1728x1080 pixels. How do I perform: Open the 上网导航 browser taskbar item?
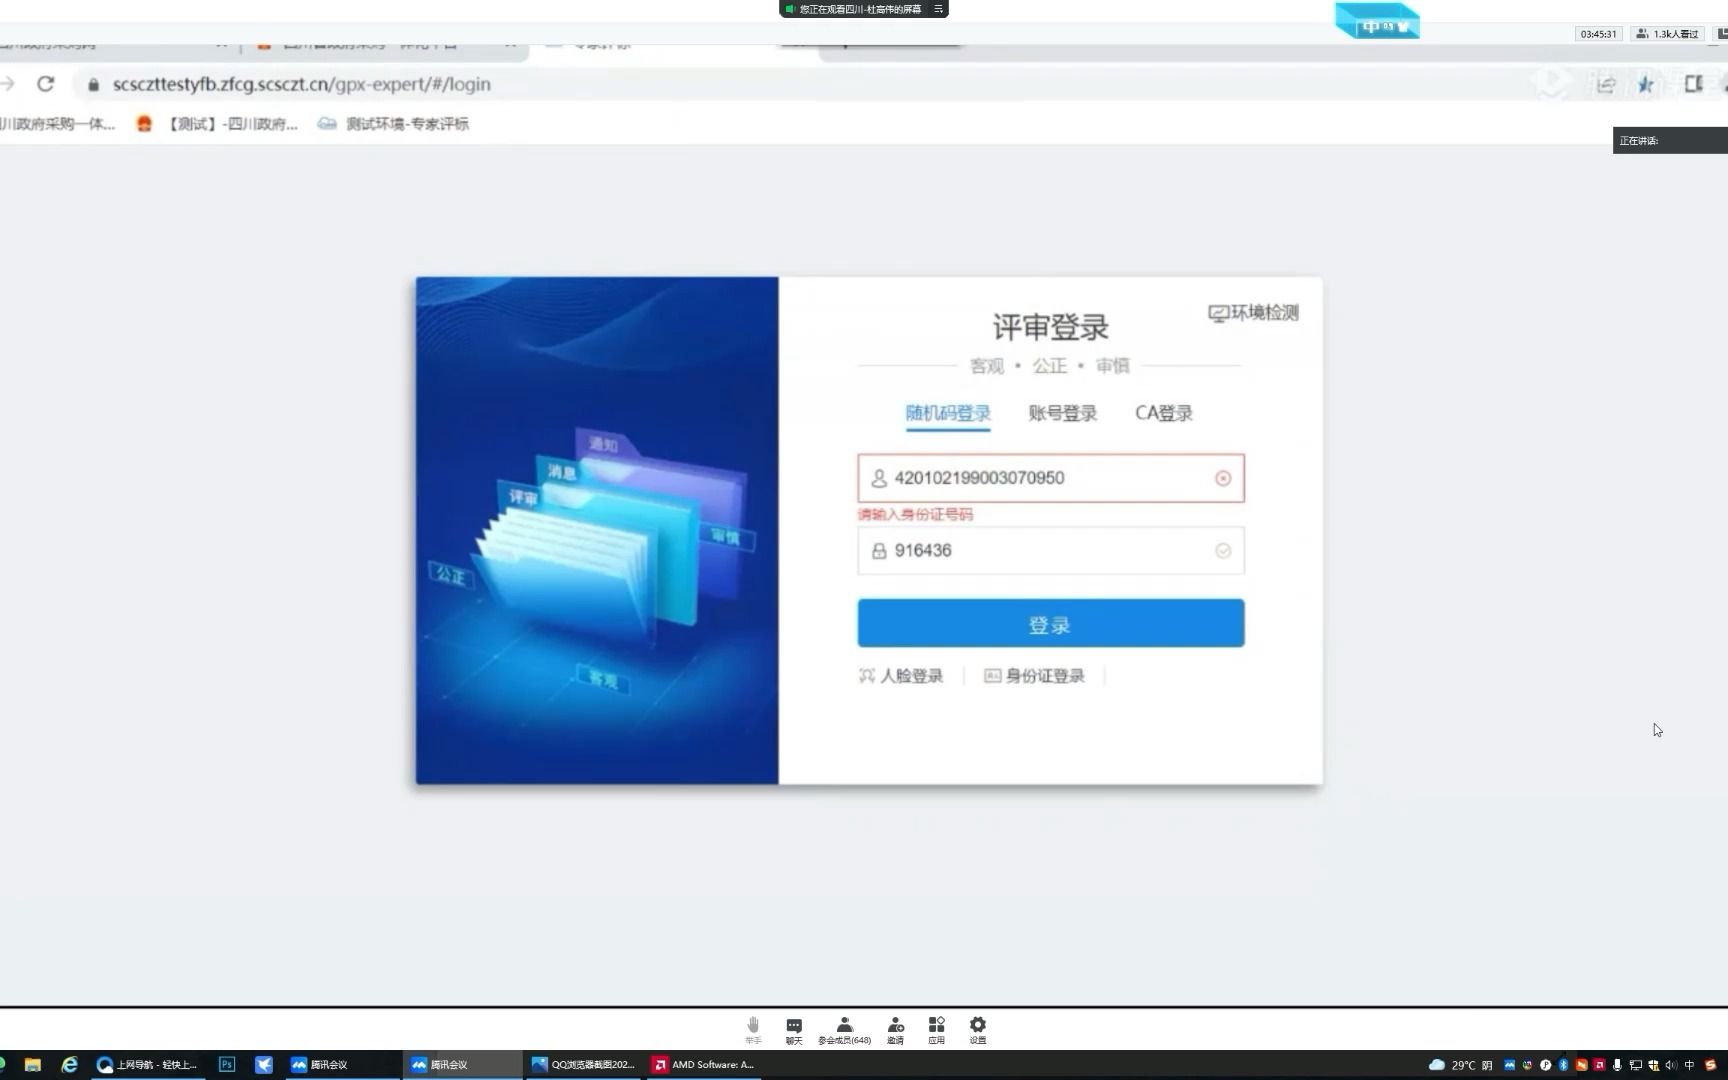[147, 1065]
